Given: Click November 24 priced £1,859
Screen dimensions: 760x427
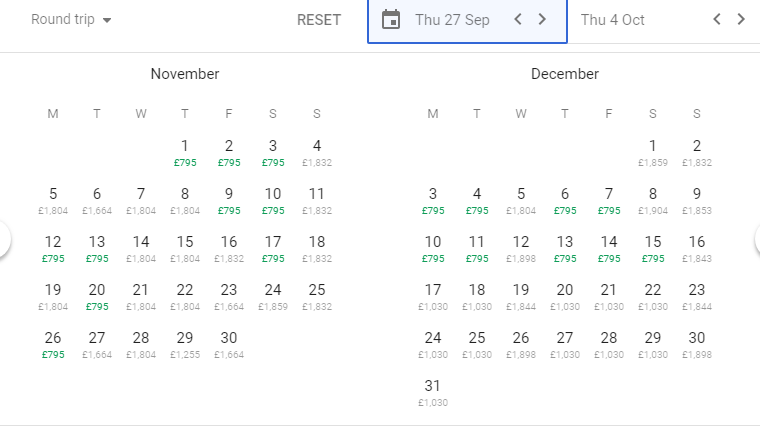Looking at the screenshot, I should pyautogui.click(x=273, y=296).
